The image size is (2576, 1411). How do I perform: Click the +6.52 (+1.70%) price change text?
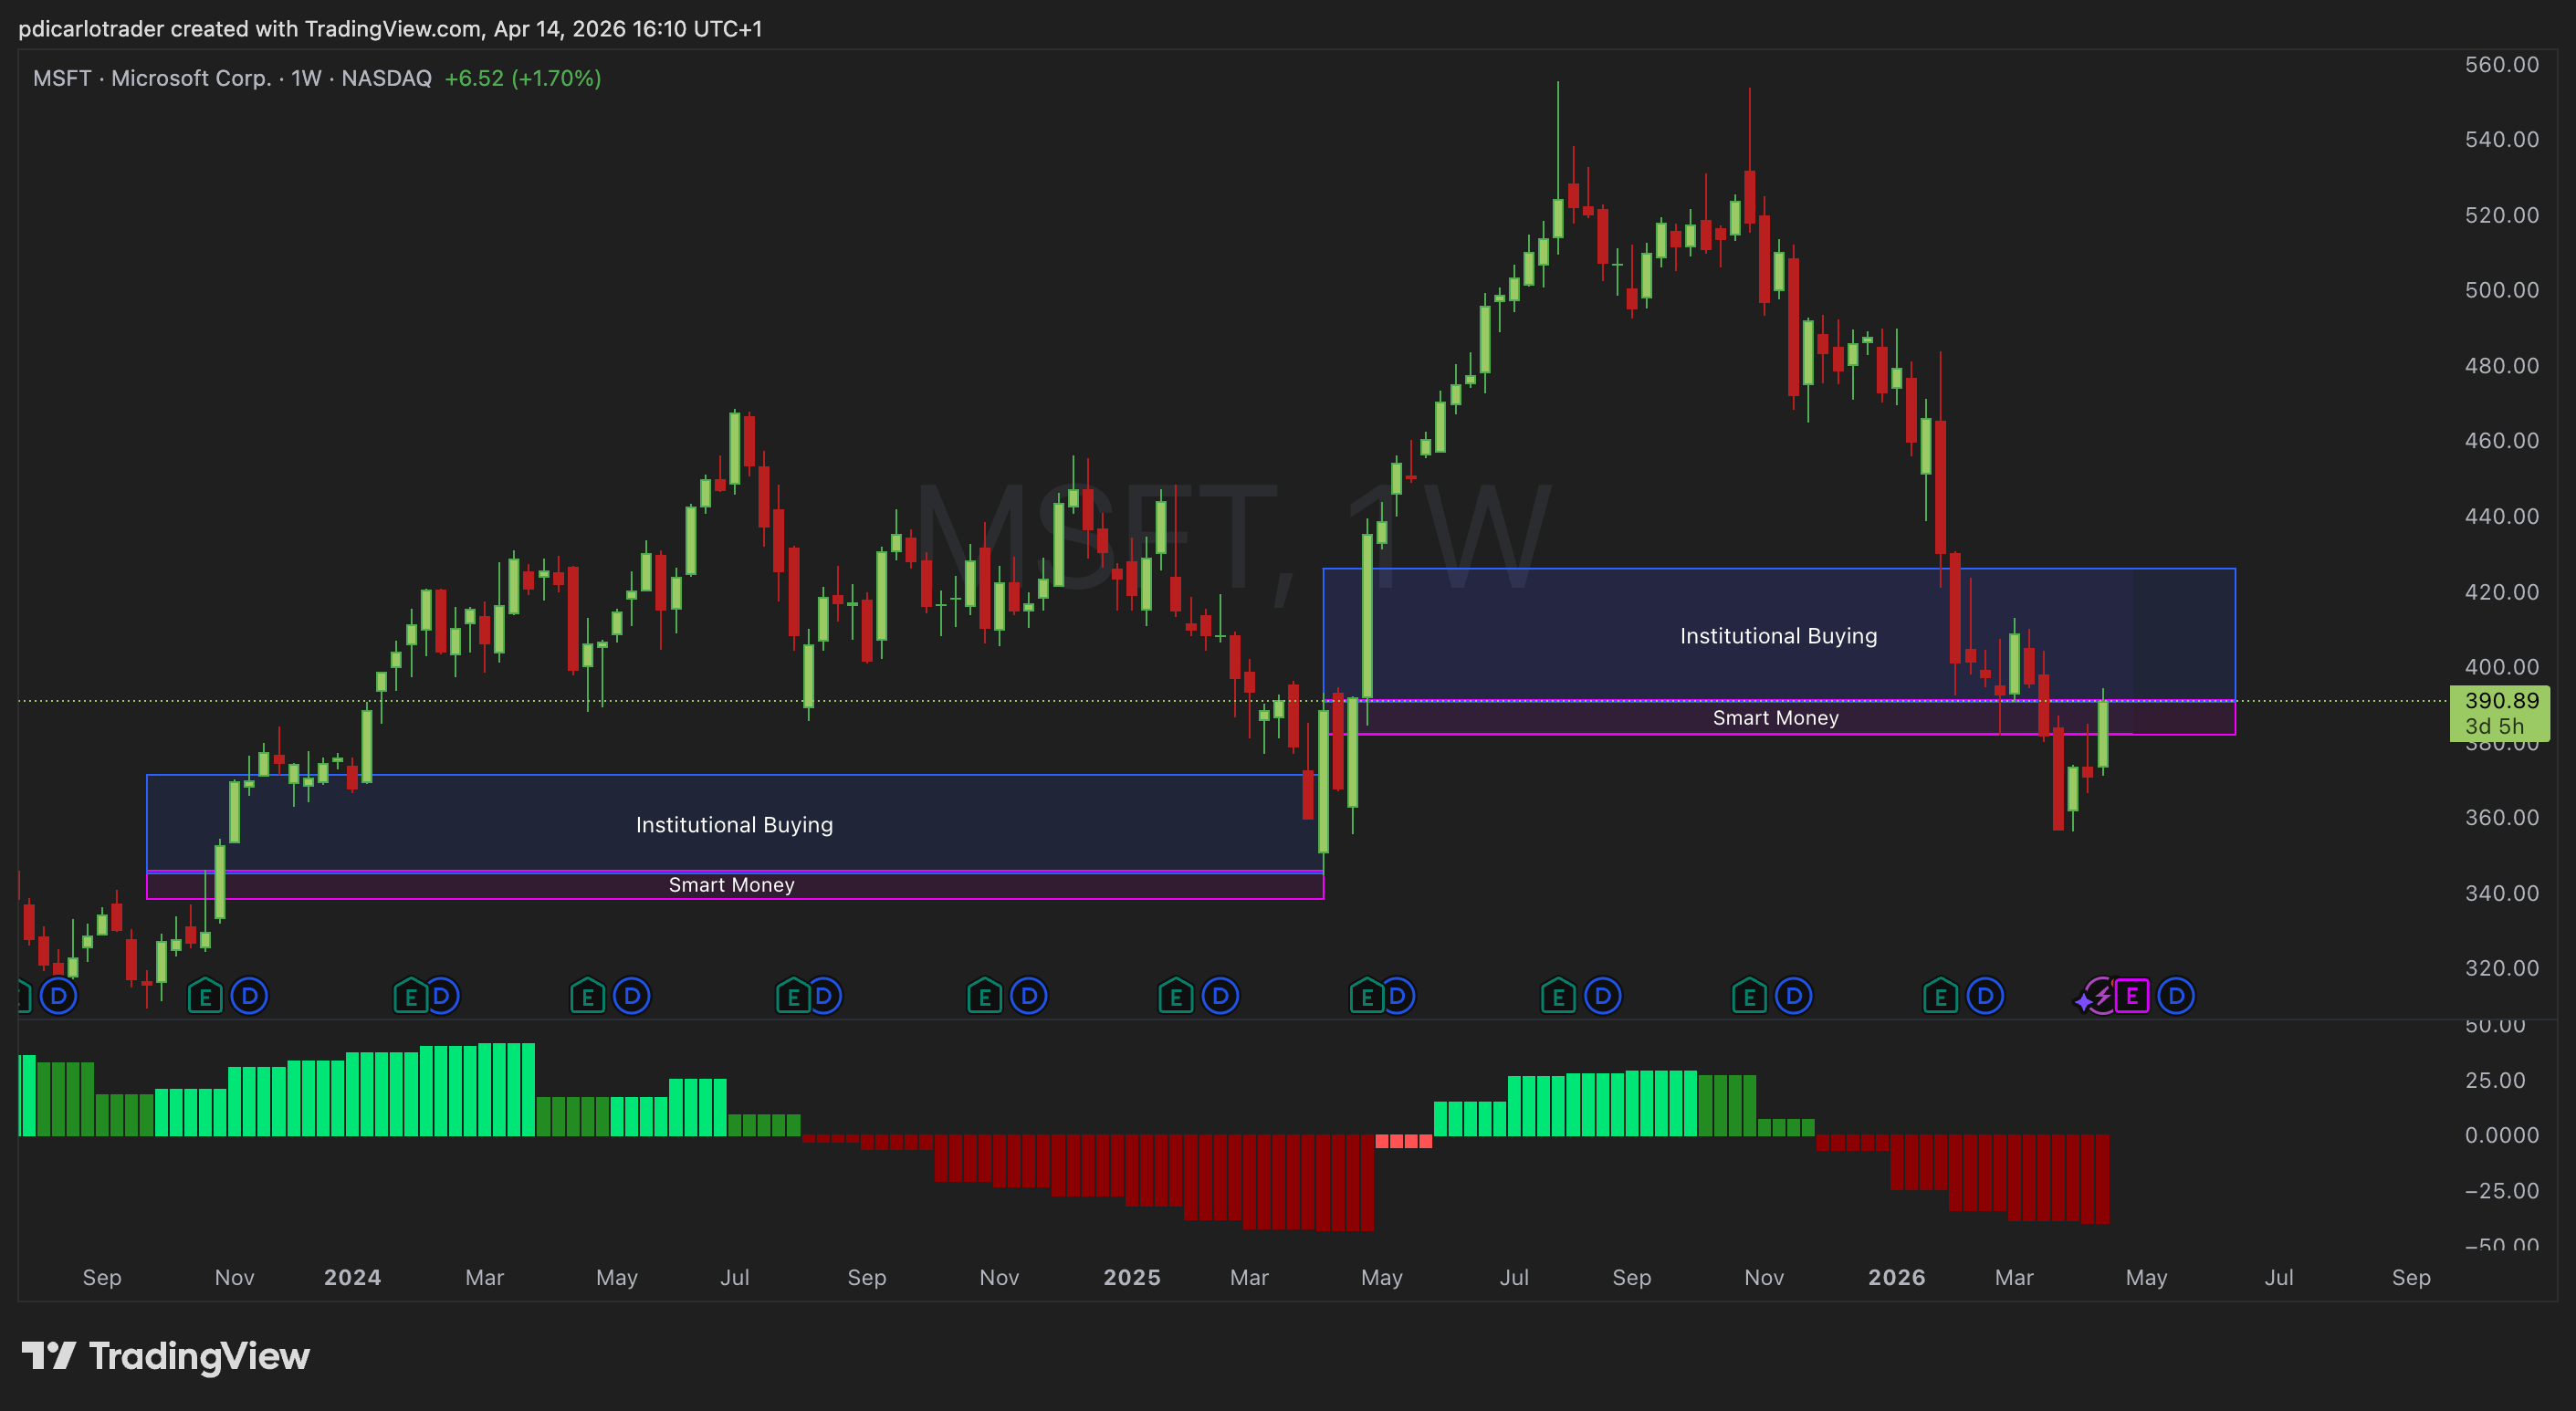[x=522, y=78]
